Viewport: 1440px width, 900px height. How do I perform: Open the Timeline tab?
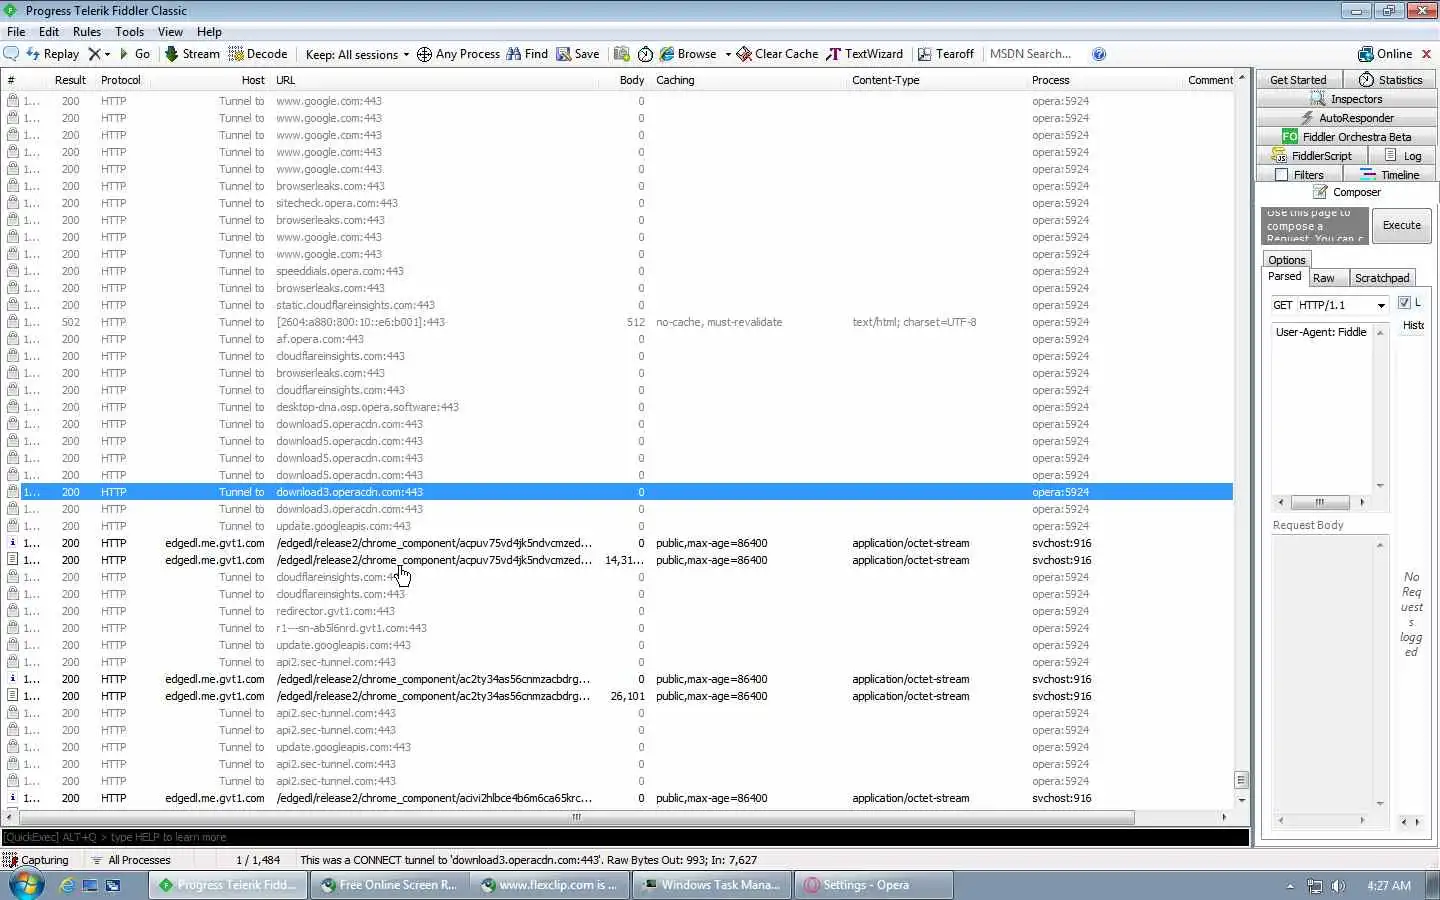coord(1390,175)
